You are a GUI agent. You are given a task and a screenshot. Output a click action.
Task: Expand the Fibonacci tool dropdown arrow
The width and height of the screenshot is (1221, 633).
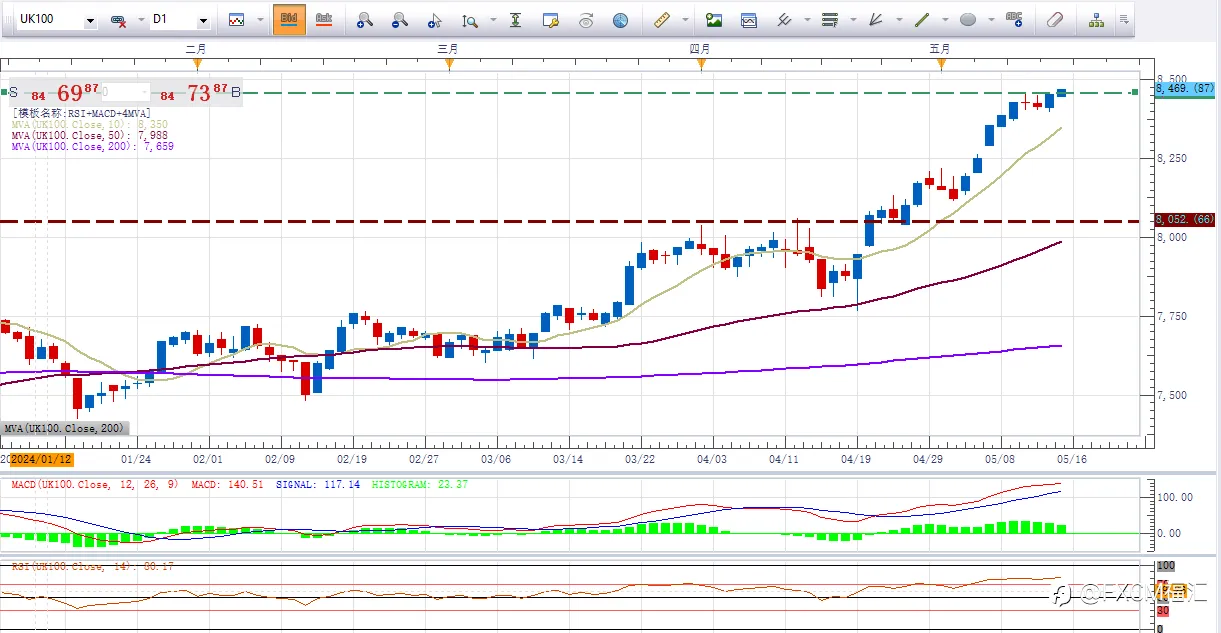tap(853, 21)
